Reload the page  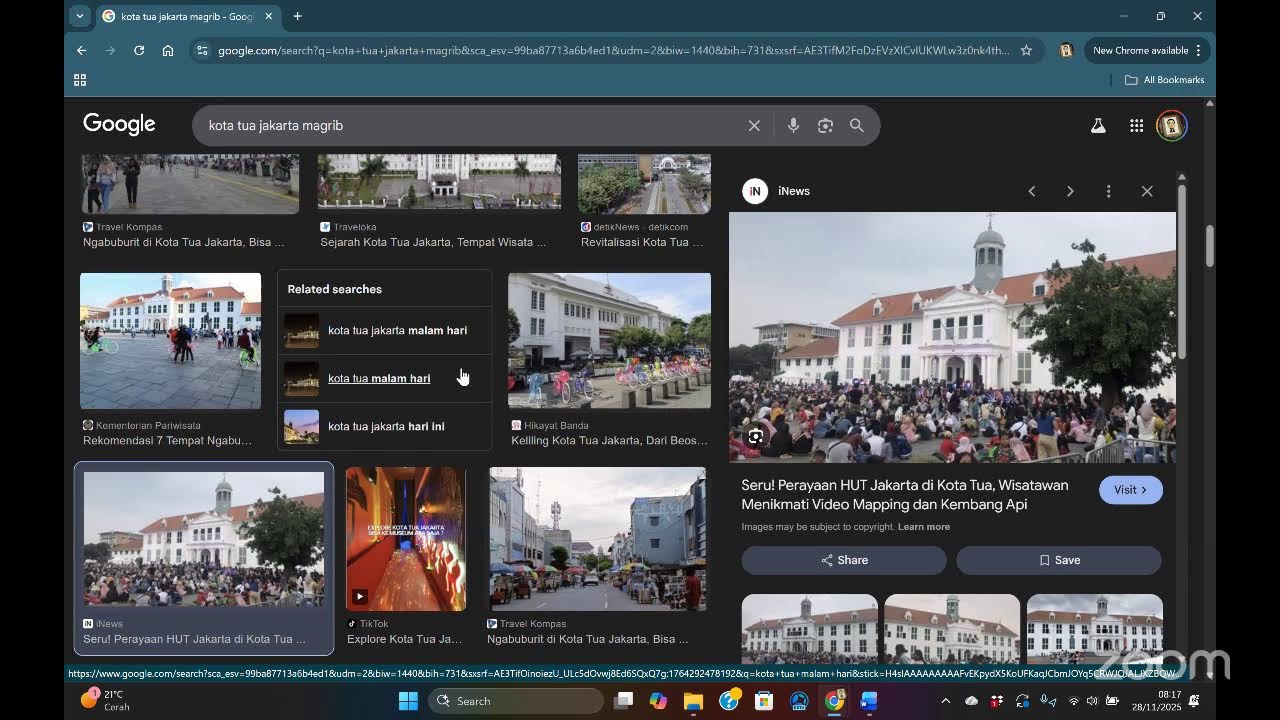click(x=139, y=50)
